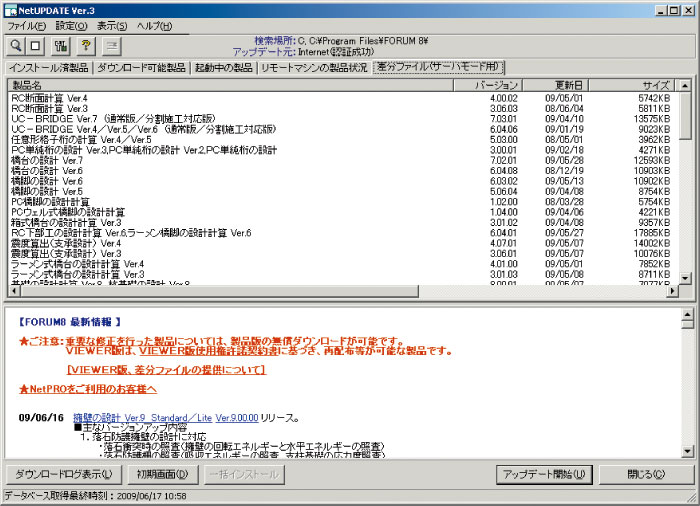Screen dimensions: 700x506
Task: Select row PC単純桁の設計 Ver.3
Action: (342, 150)
